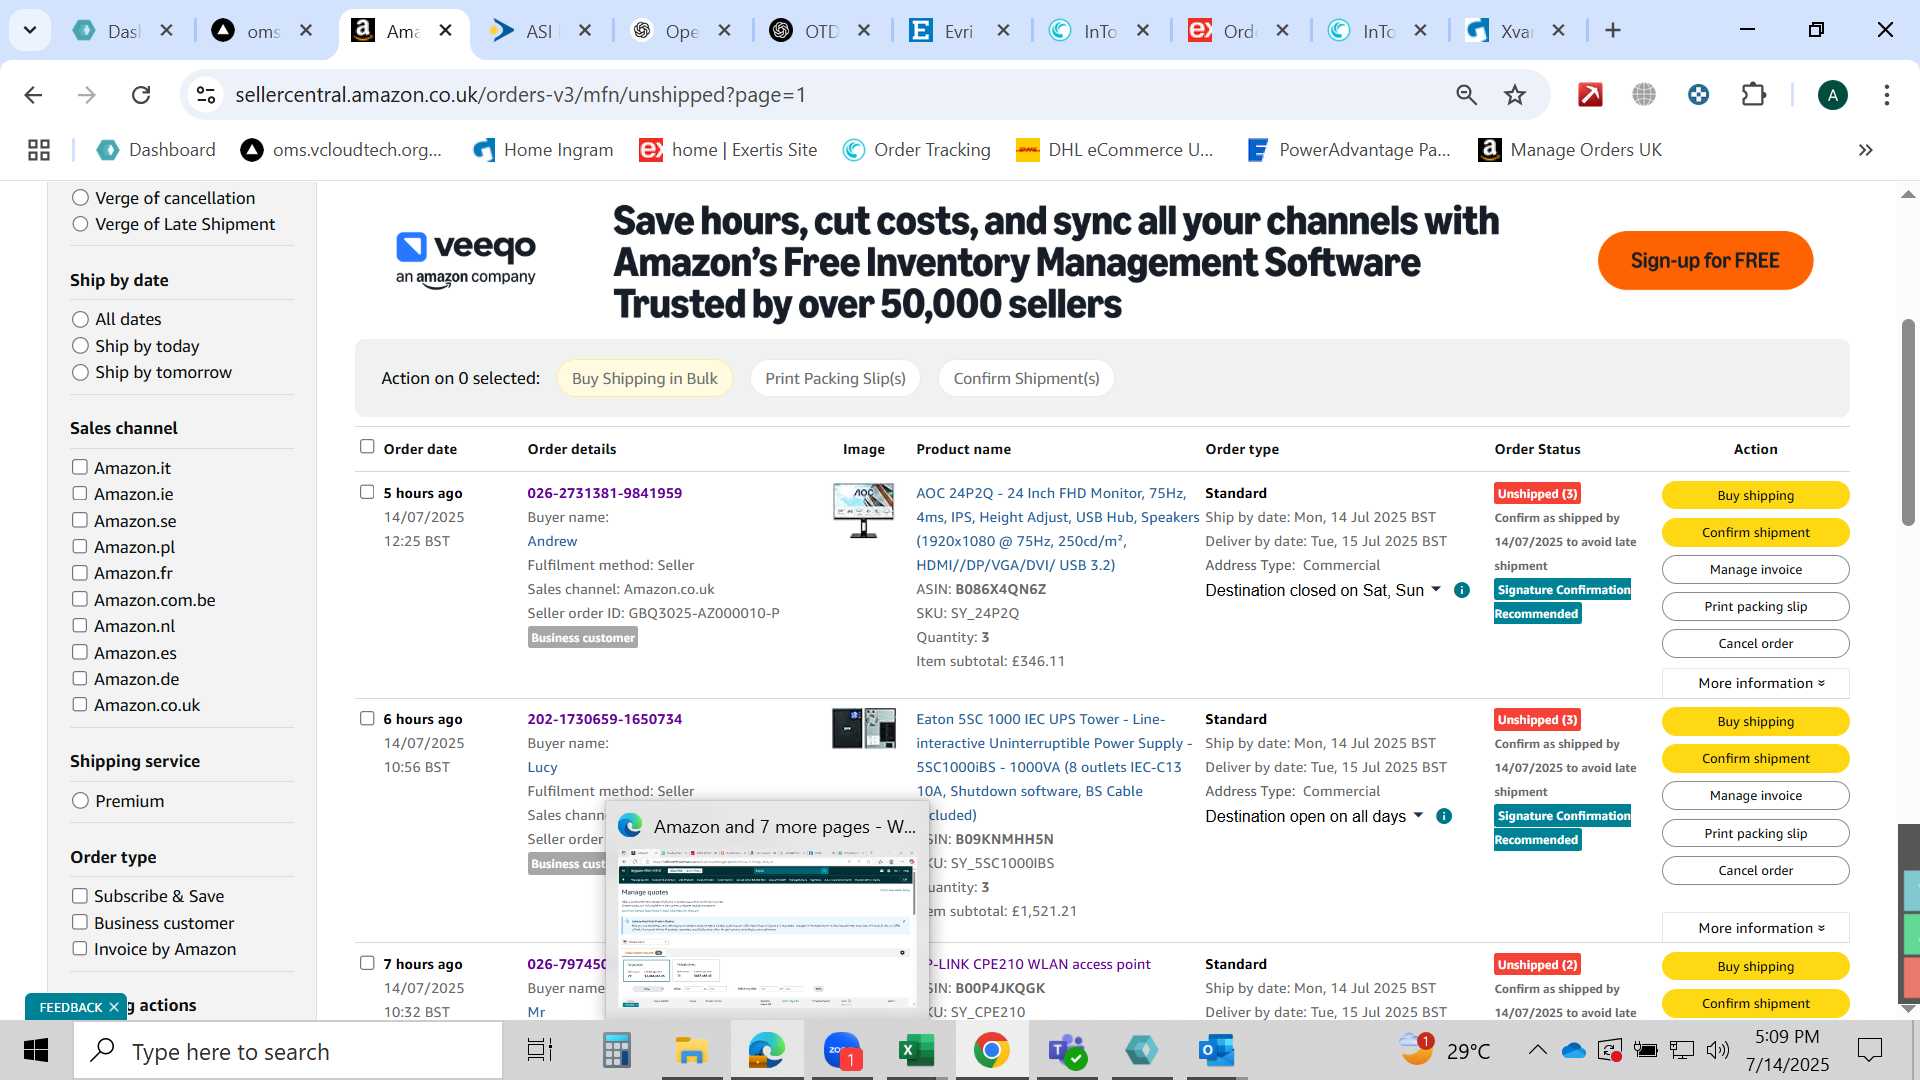
Task: Click Sign-up for FREE Veeqo button
Action: (1705, 261)
